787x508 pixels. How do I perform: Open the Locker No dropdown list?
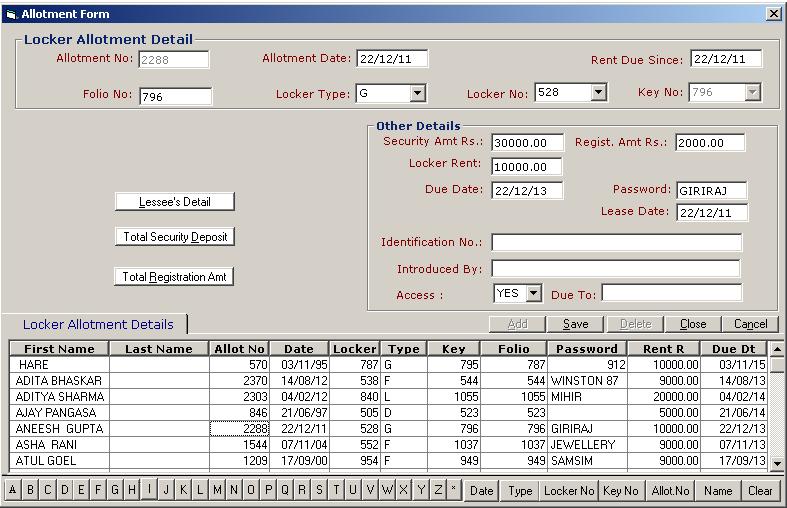[598, 93]
